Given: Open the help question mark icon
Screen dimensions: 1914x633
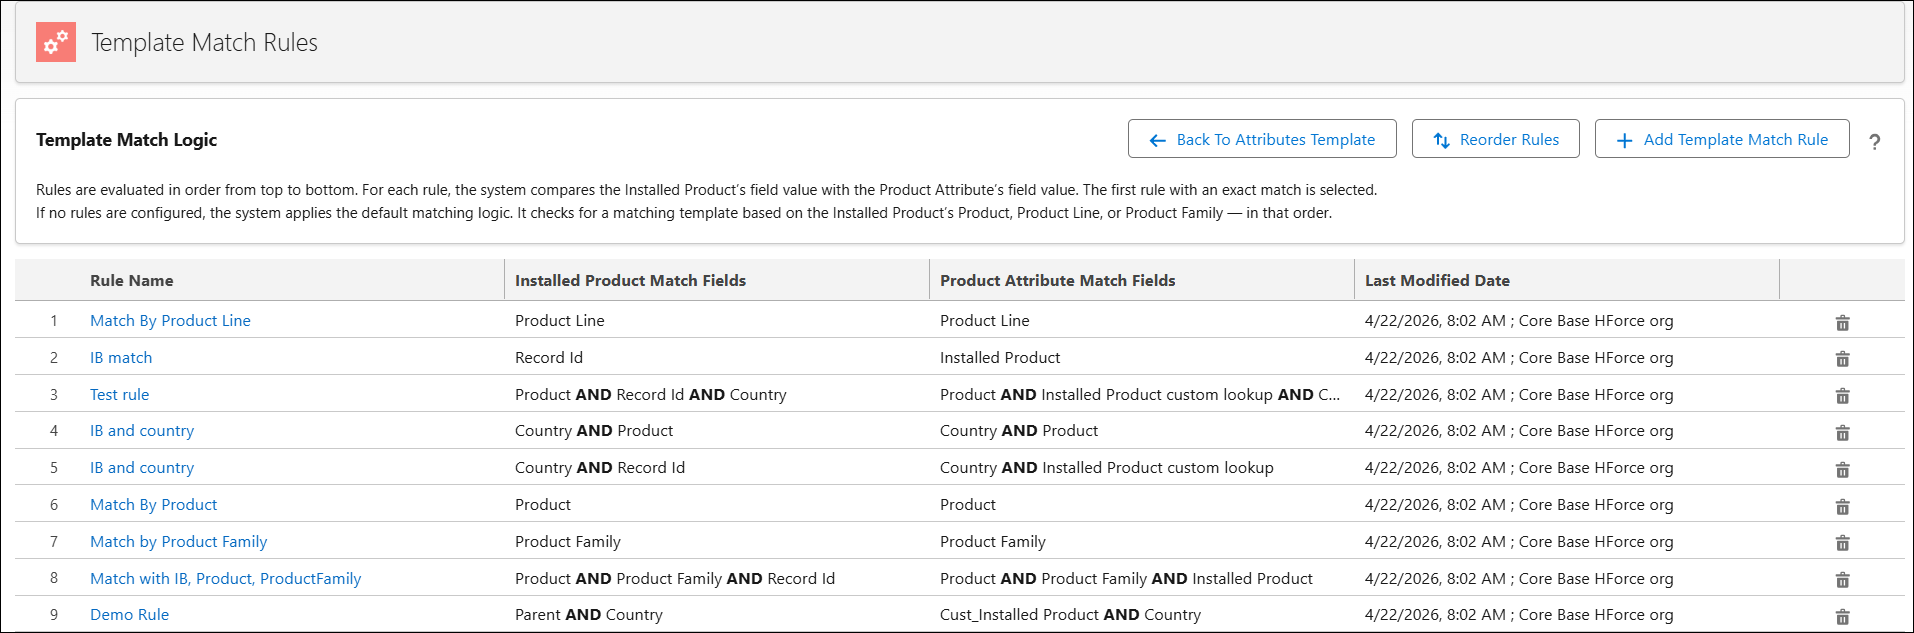Looking at the screenshot, I should [x=1875, y=142].
